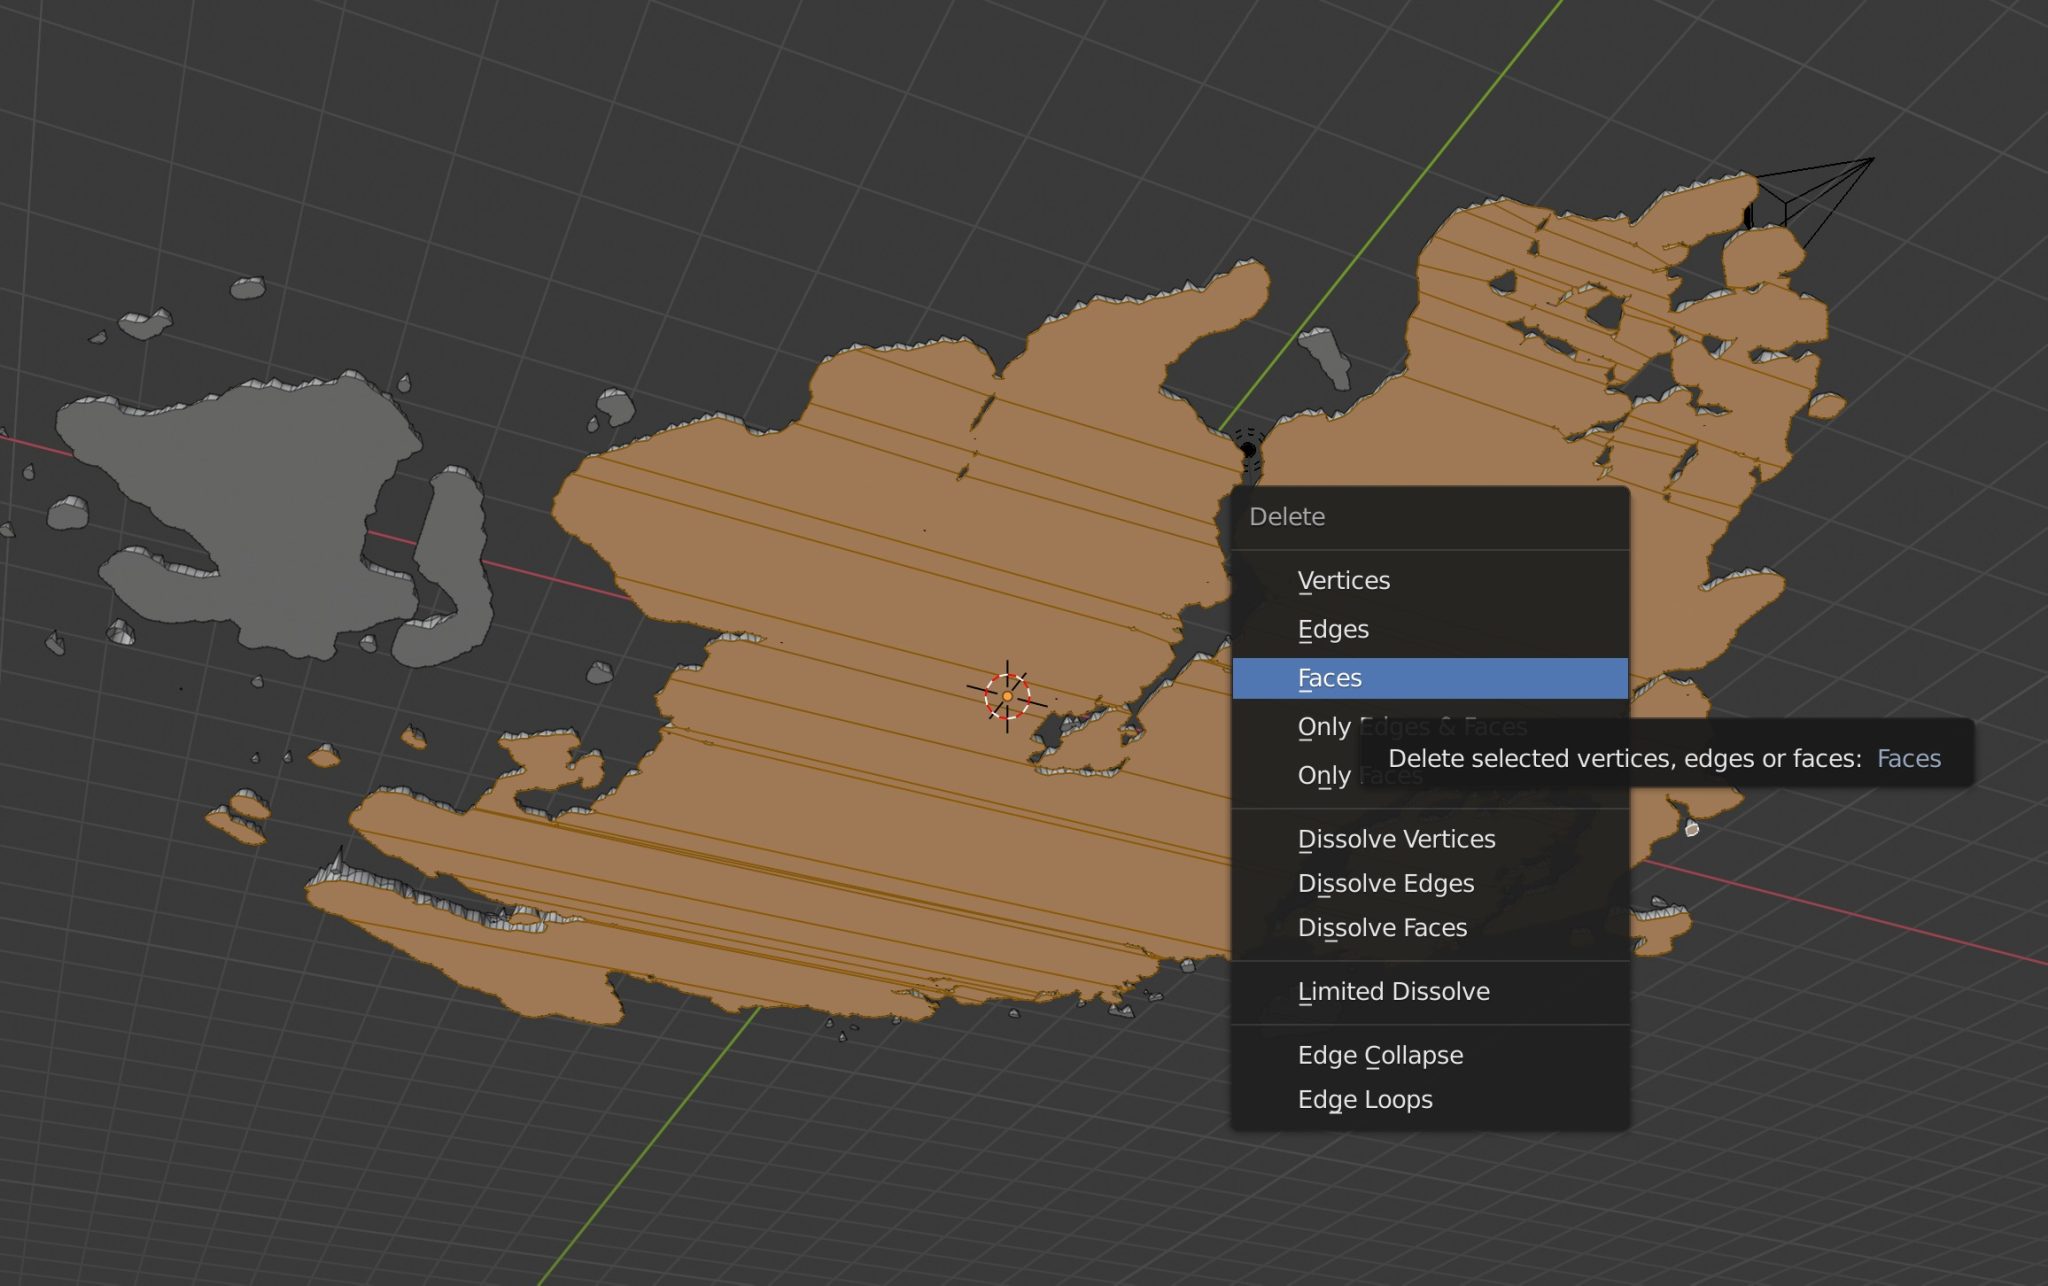Viewport: 2048px width, 1286px height.
Task: Select 'Dissolve Edges' menu entry
Action: click(x=1385, y=883)
